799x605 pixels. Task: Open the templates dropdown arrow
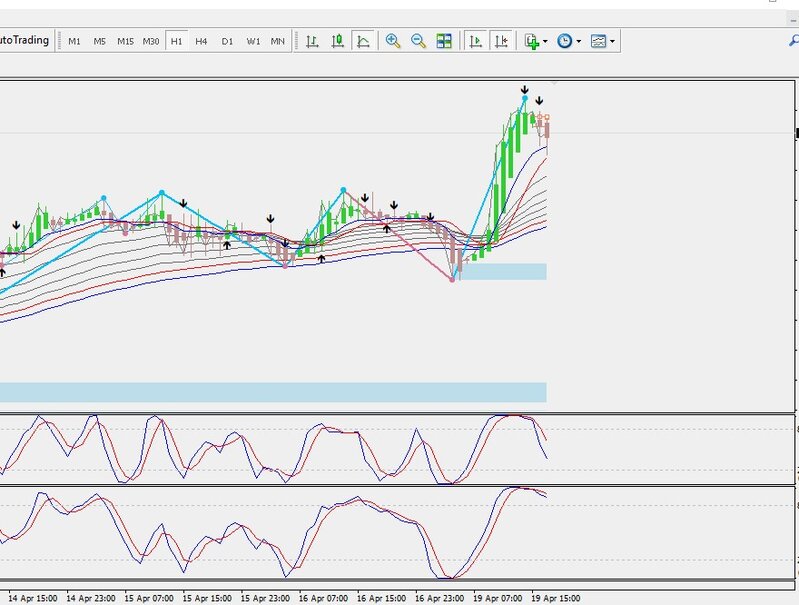click(x=612, y=42)
